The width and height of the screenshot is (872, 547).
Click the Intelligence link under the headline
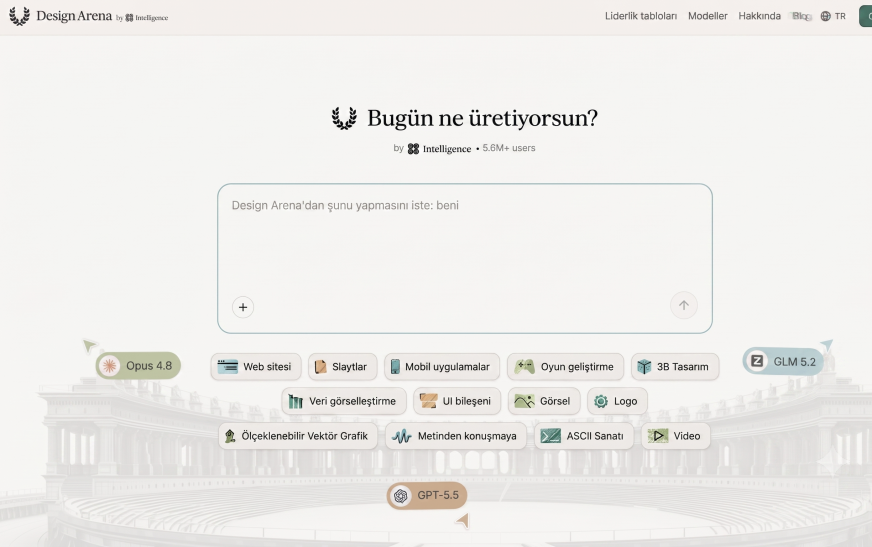439,148
